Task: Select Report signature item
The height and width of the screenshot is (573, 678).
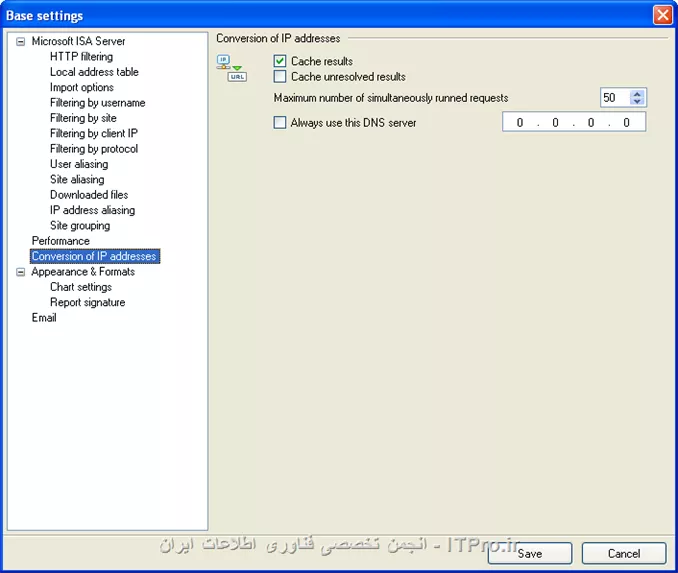Action: point(88,302)
